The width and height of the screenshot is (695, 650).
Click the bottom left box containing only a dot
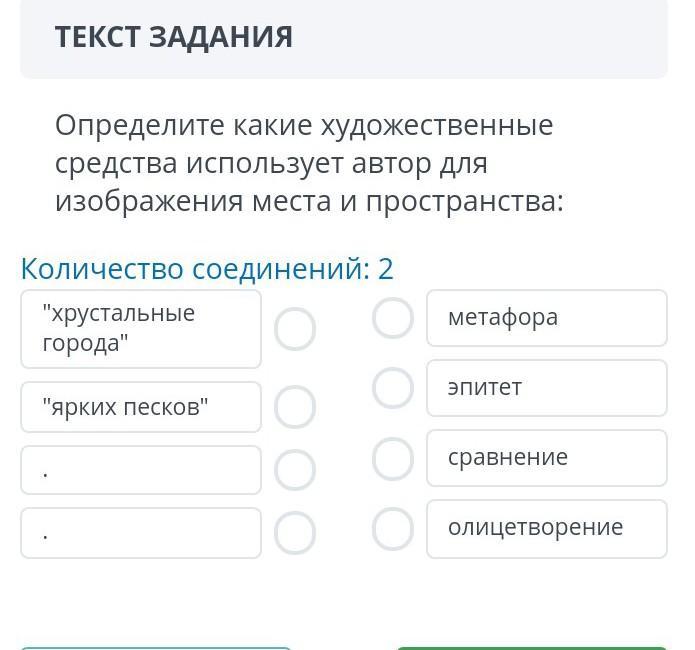coord(141,533)
